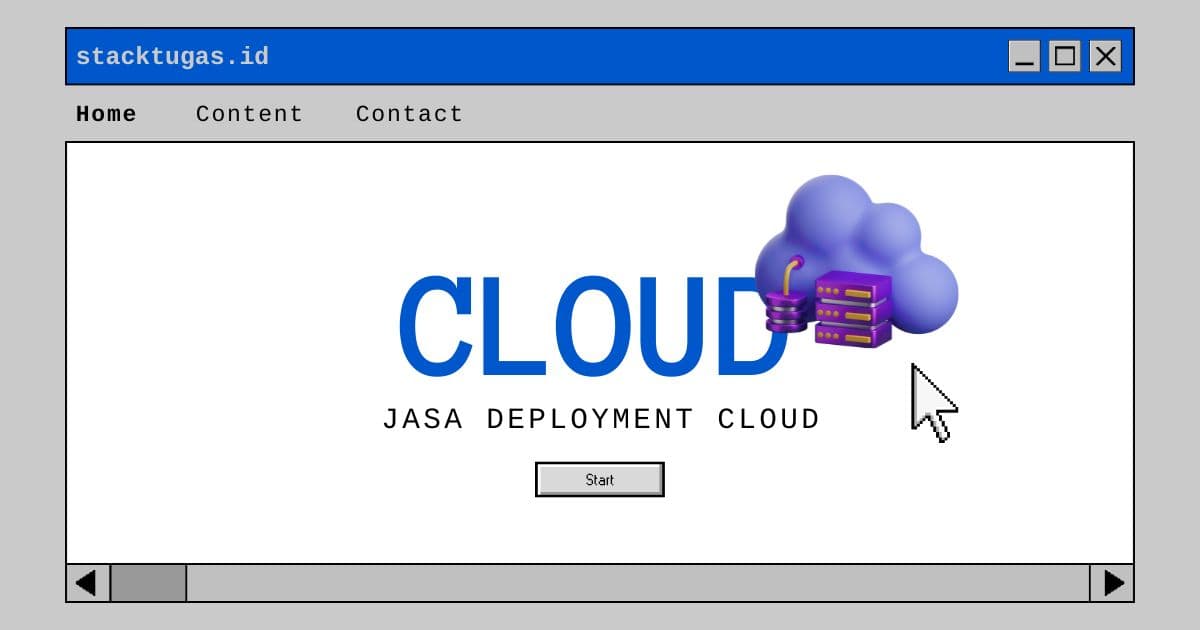Click the Start button
The width and height of the screenshot is (1200, 630).
click(600, 480)
